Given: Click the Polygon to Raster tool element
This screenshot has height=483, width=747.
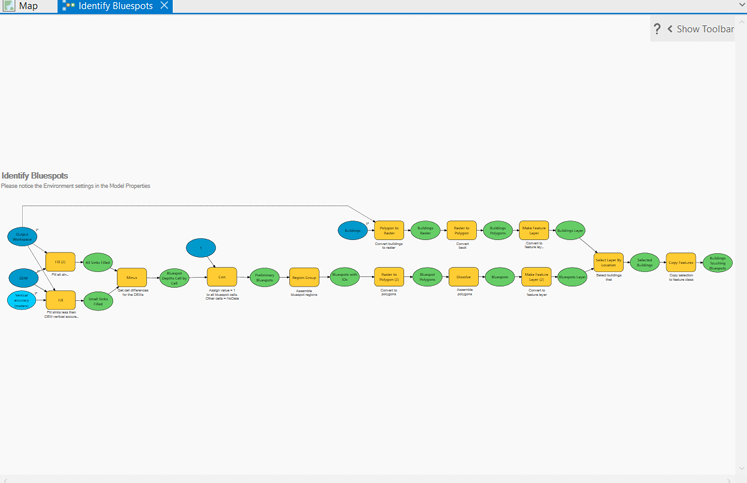Looking at the screenshot, I should [389, 230].
